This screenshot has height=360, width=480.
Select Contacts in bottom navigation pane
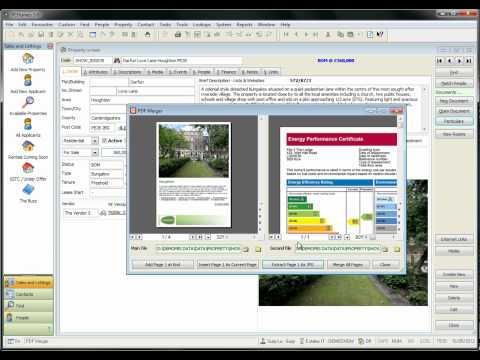29,294
